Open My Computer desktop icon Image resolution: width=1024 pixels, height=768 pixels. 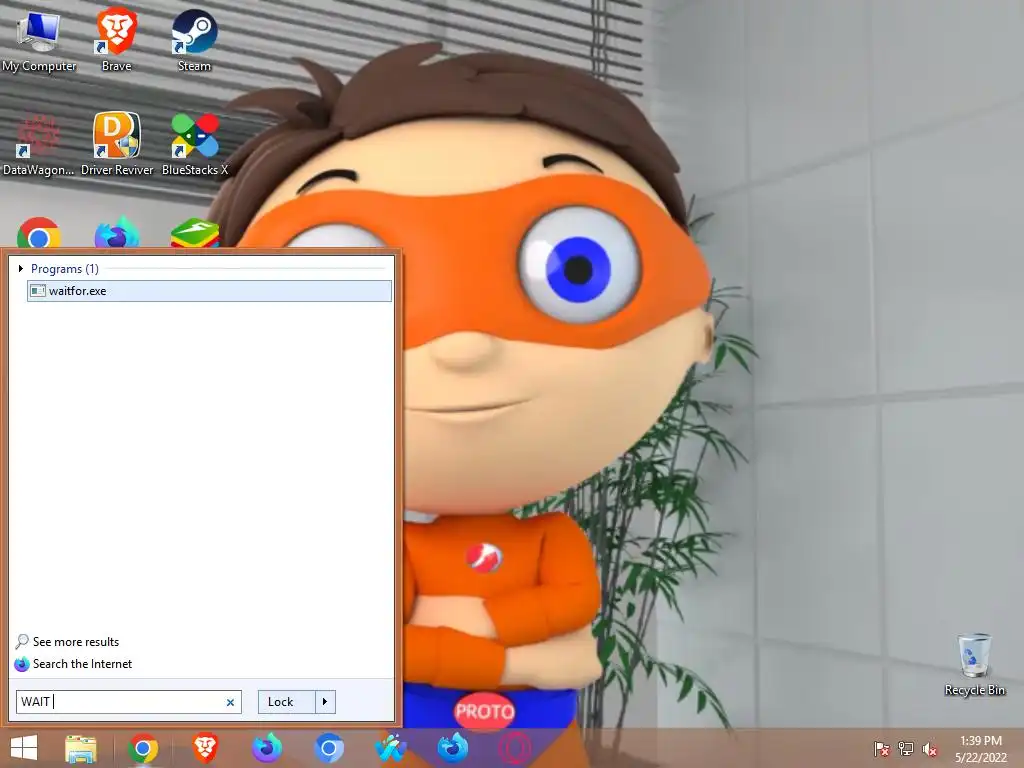pyautogui.click(x=39, y=42)
